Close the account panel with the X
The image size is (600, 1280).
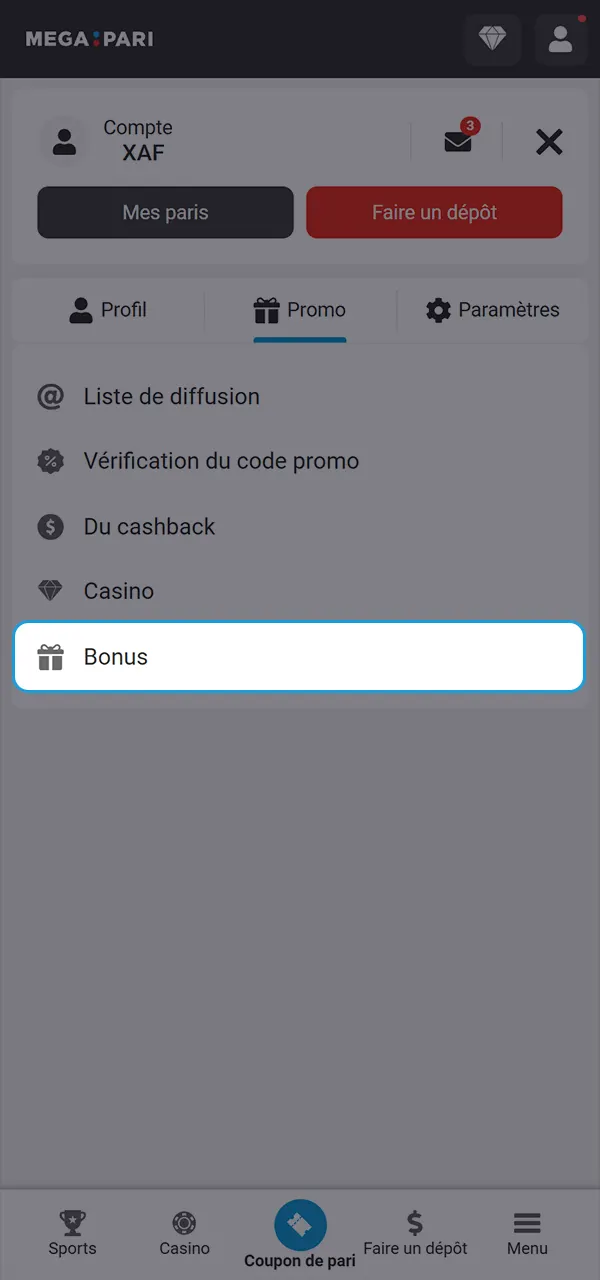pyautogui.click(x=549, y=141)
